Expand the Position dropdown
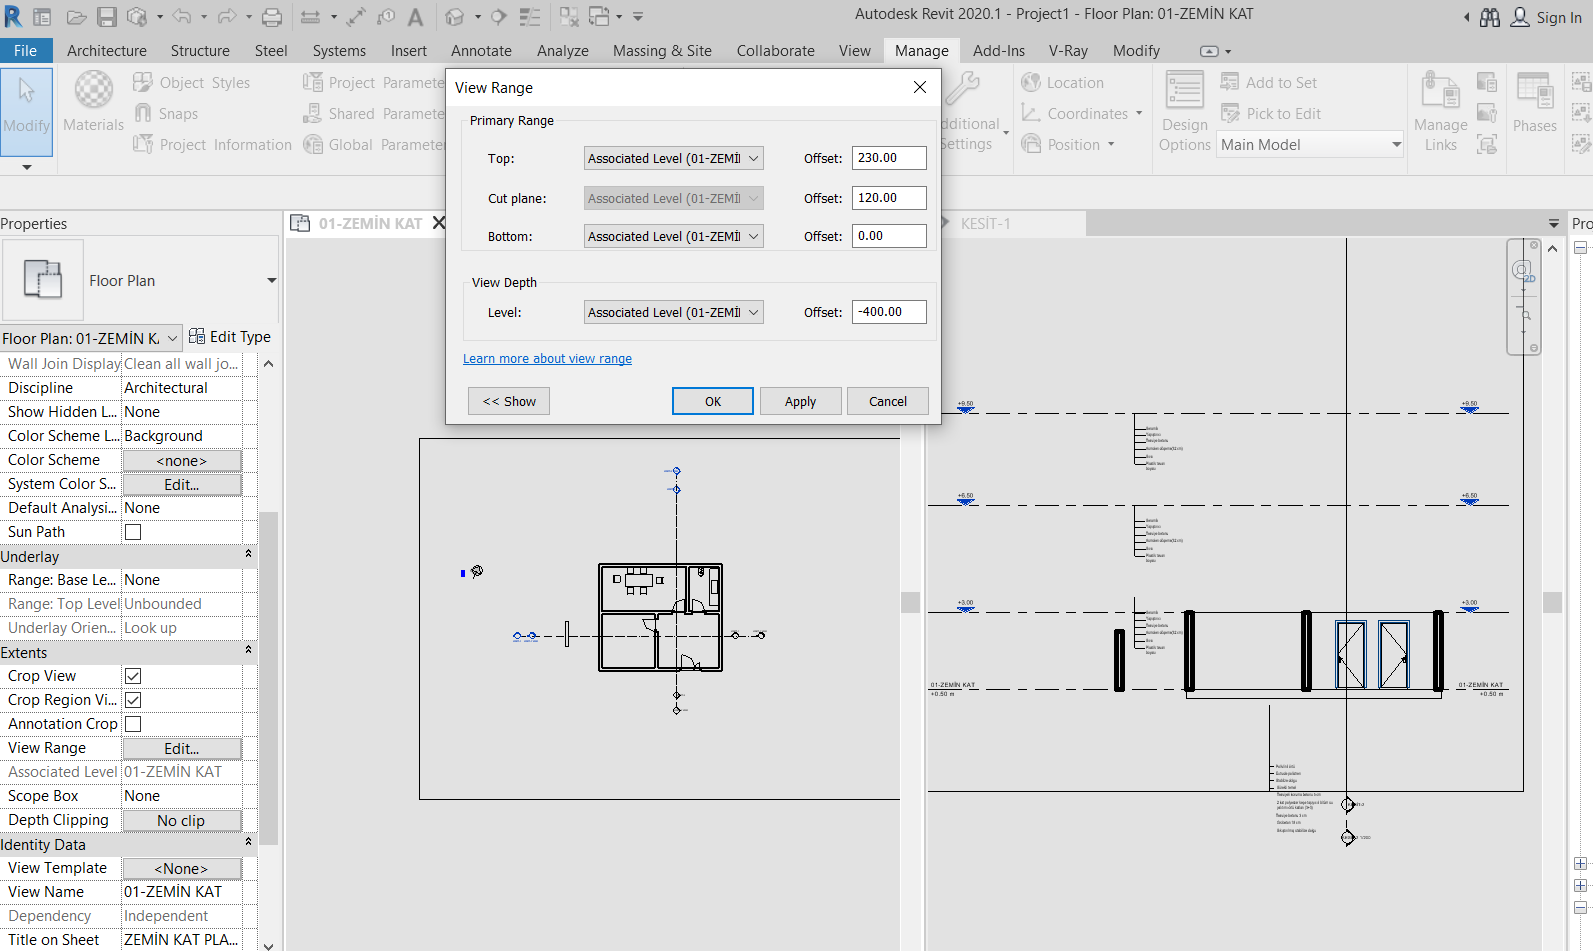Screen dimensions: 1593x951 1111,145
